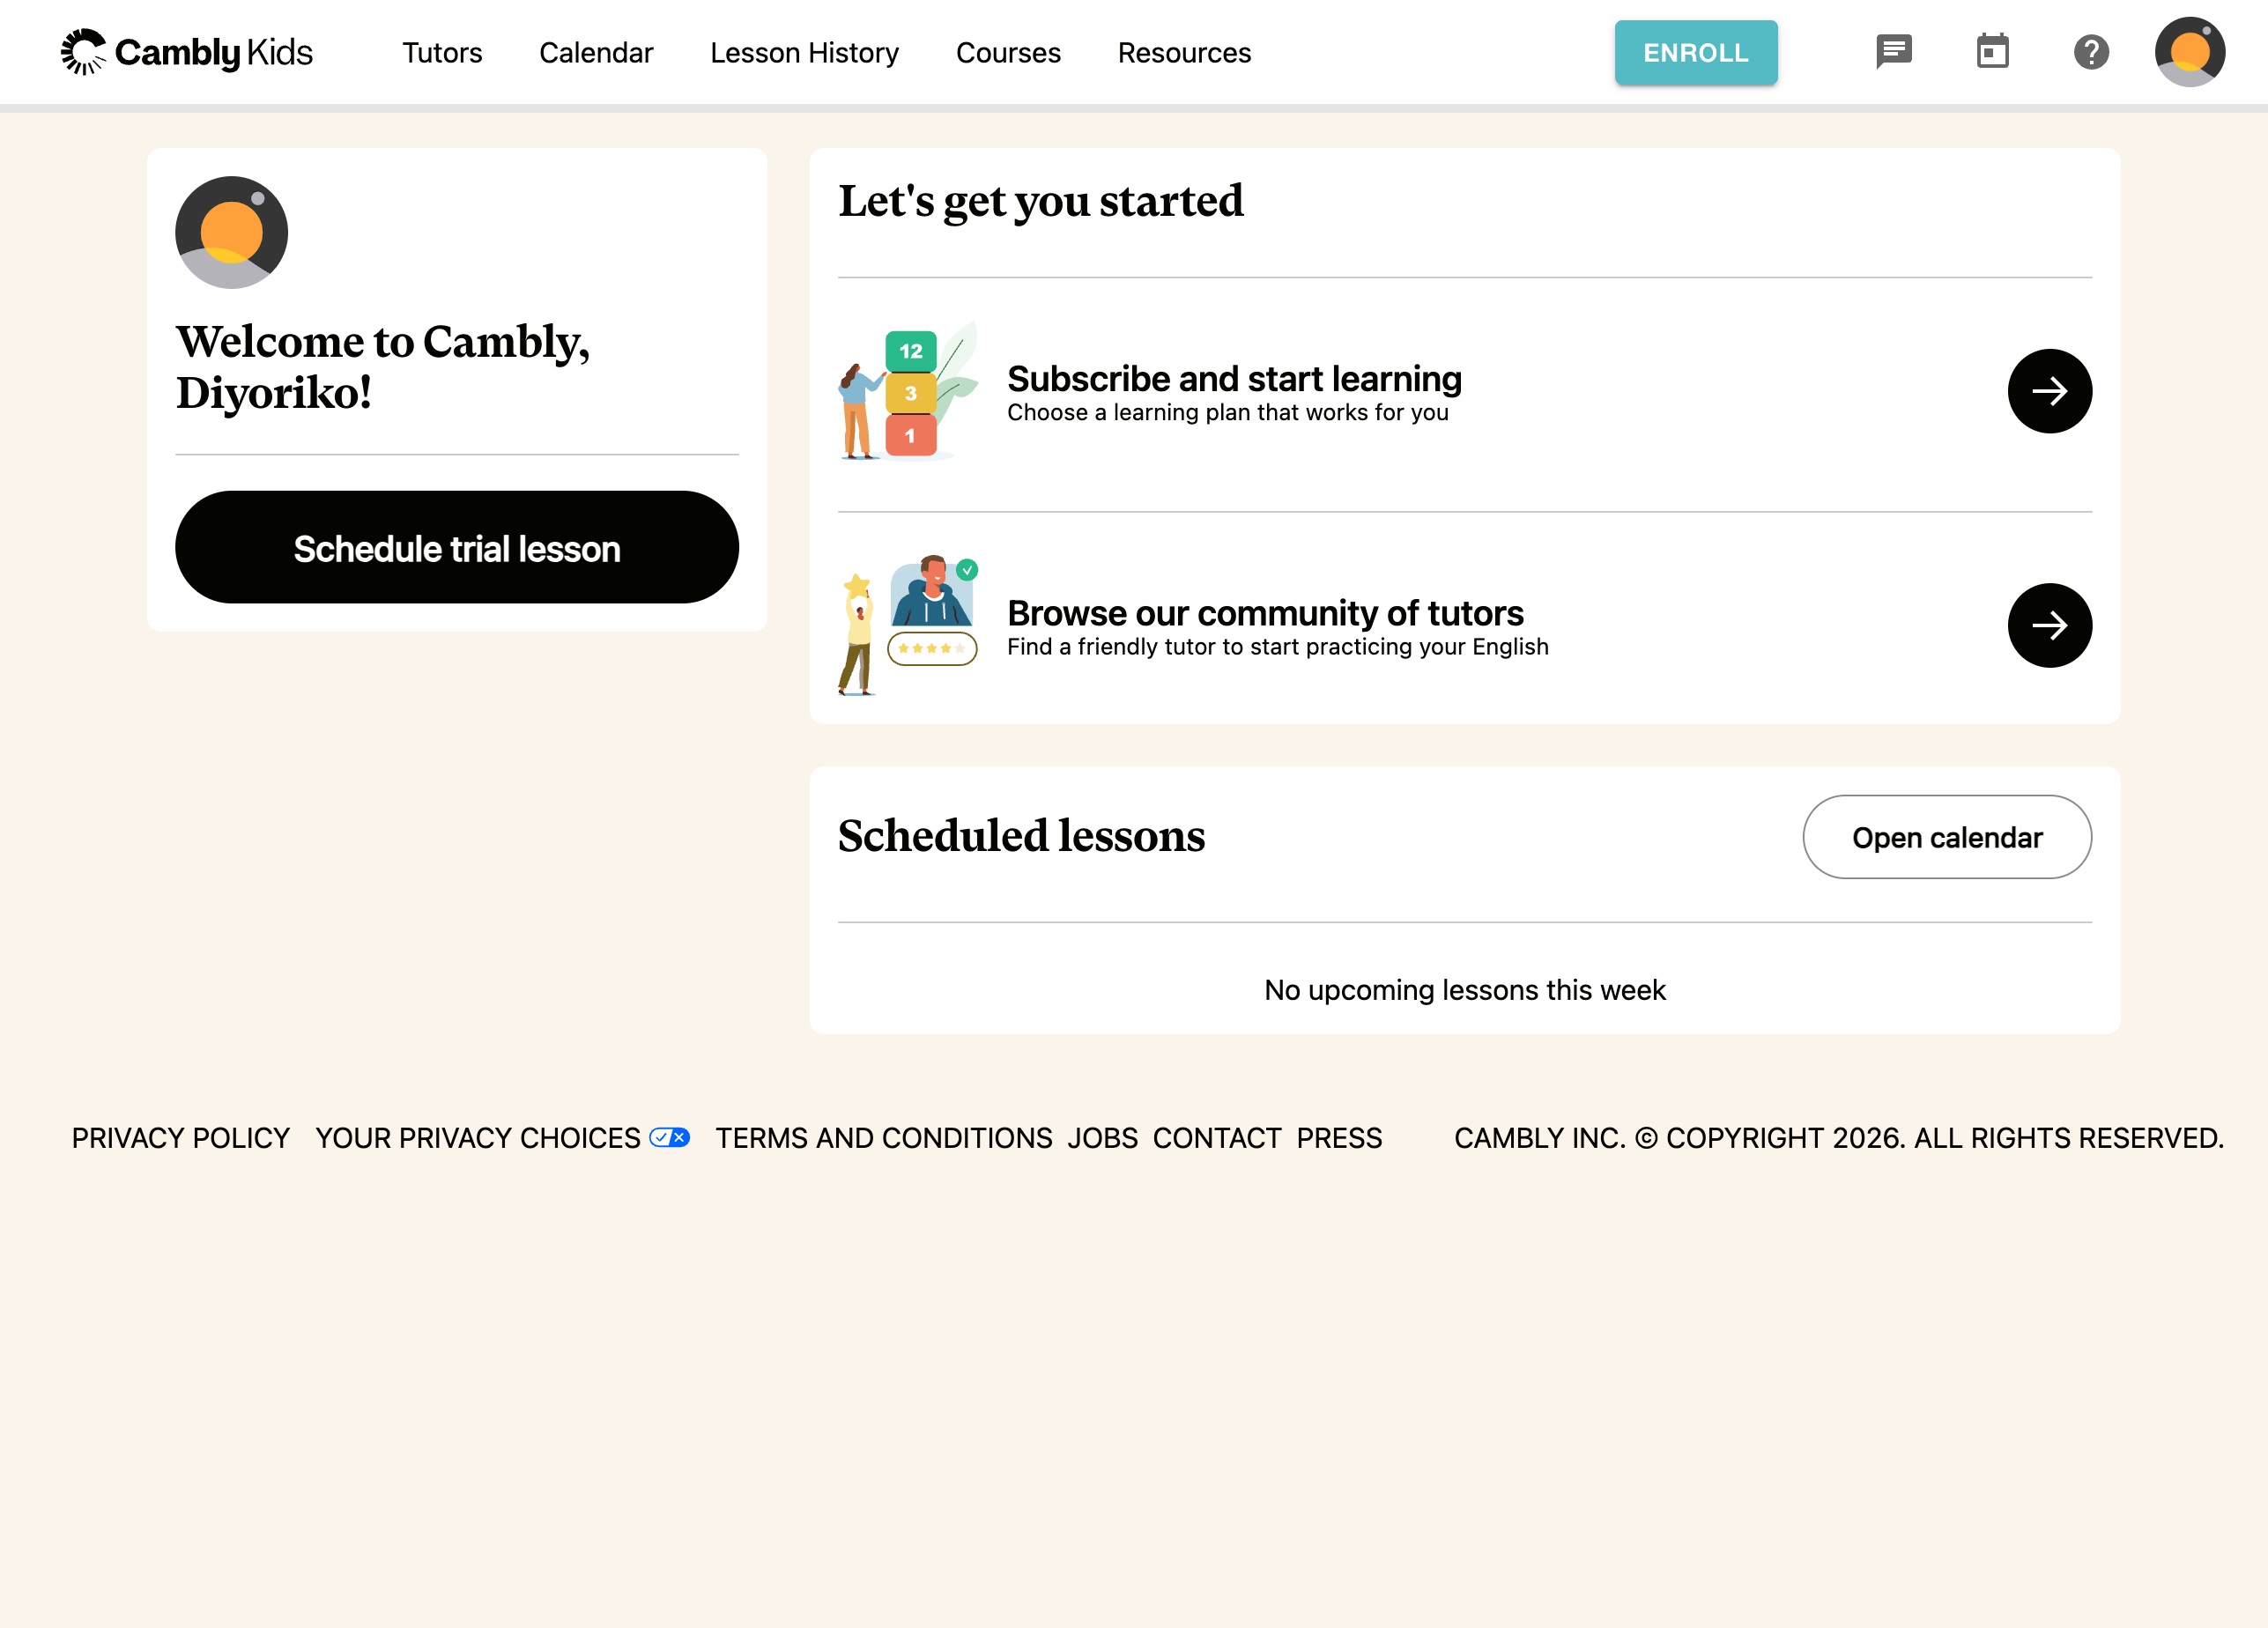The image size is (2268, 1628).
Task: Open the Lesson History page
Action: point(804,53)
